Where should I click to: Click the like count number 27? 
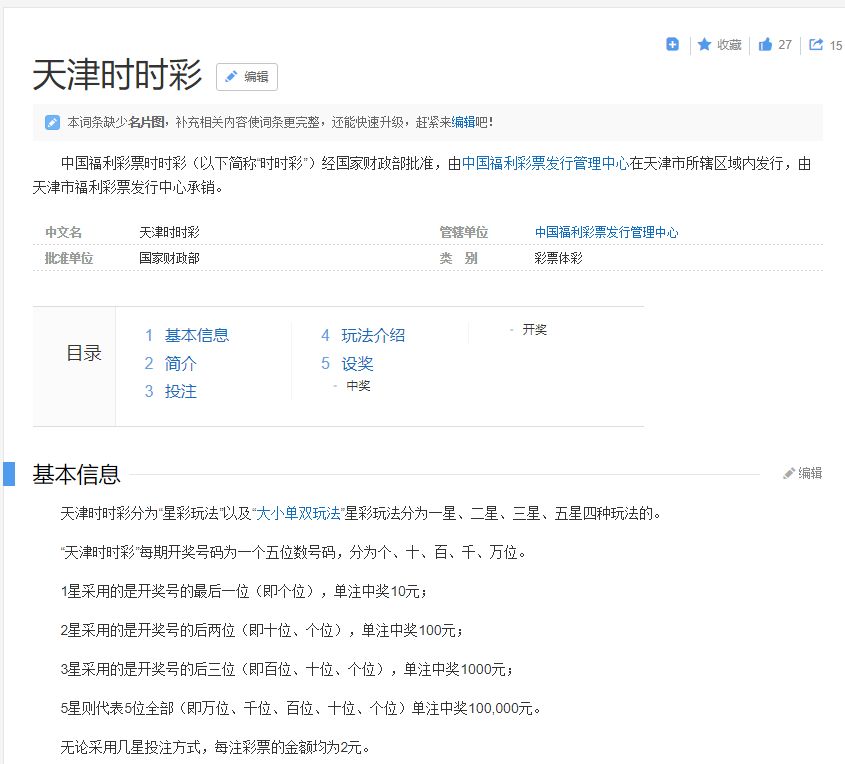tap(786, 44)
